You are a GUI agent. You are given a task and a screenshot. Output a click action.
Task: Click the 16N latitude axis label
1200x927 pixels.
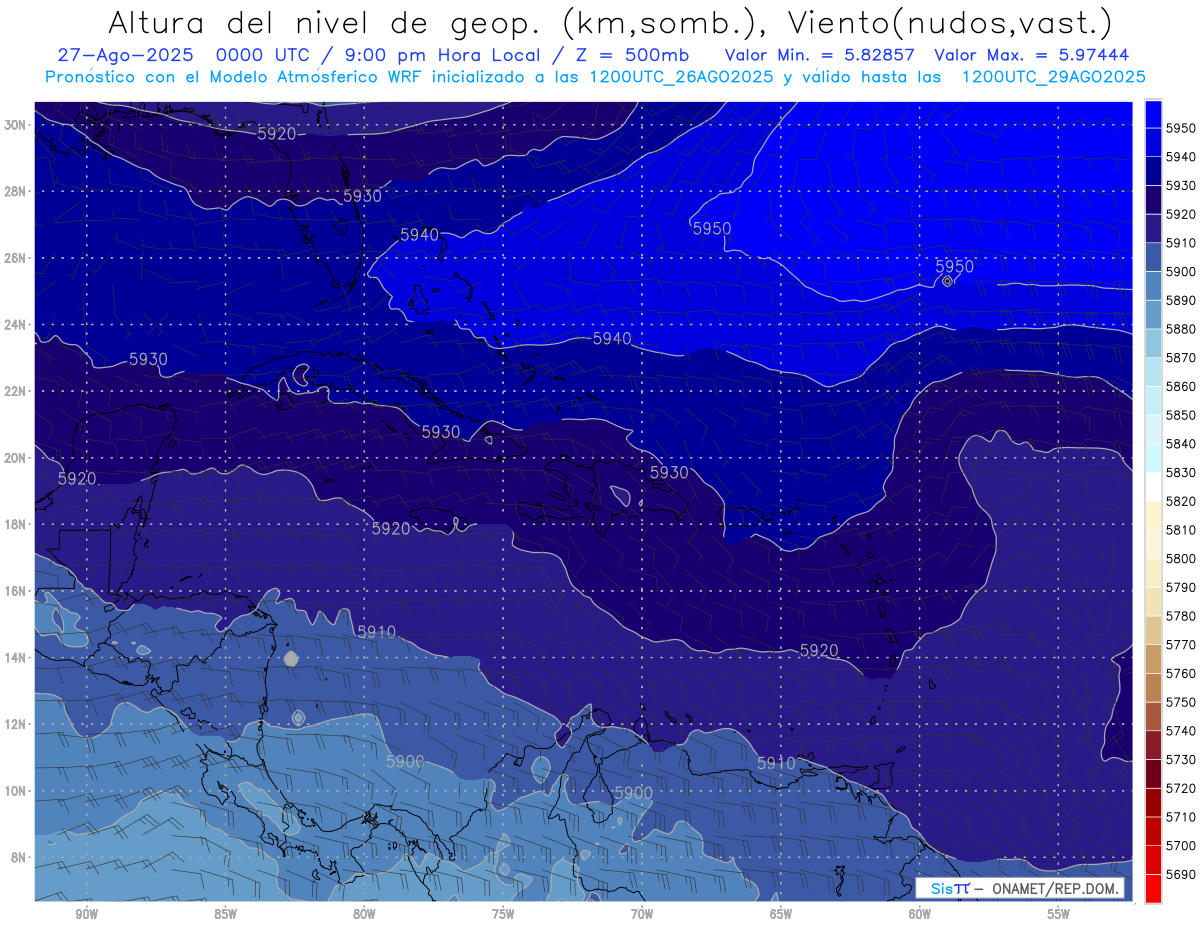tap(17, 591)
